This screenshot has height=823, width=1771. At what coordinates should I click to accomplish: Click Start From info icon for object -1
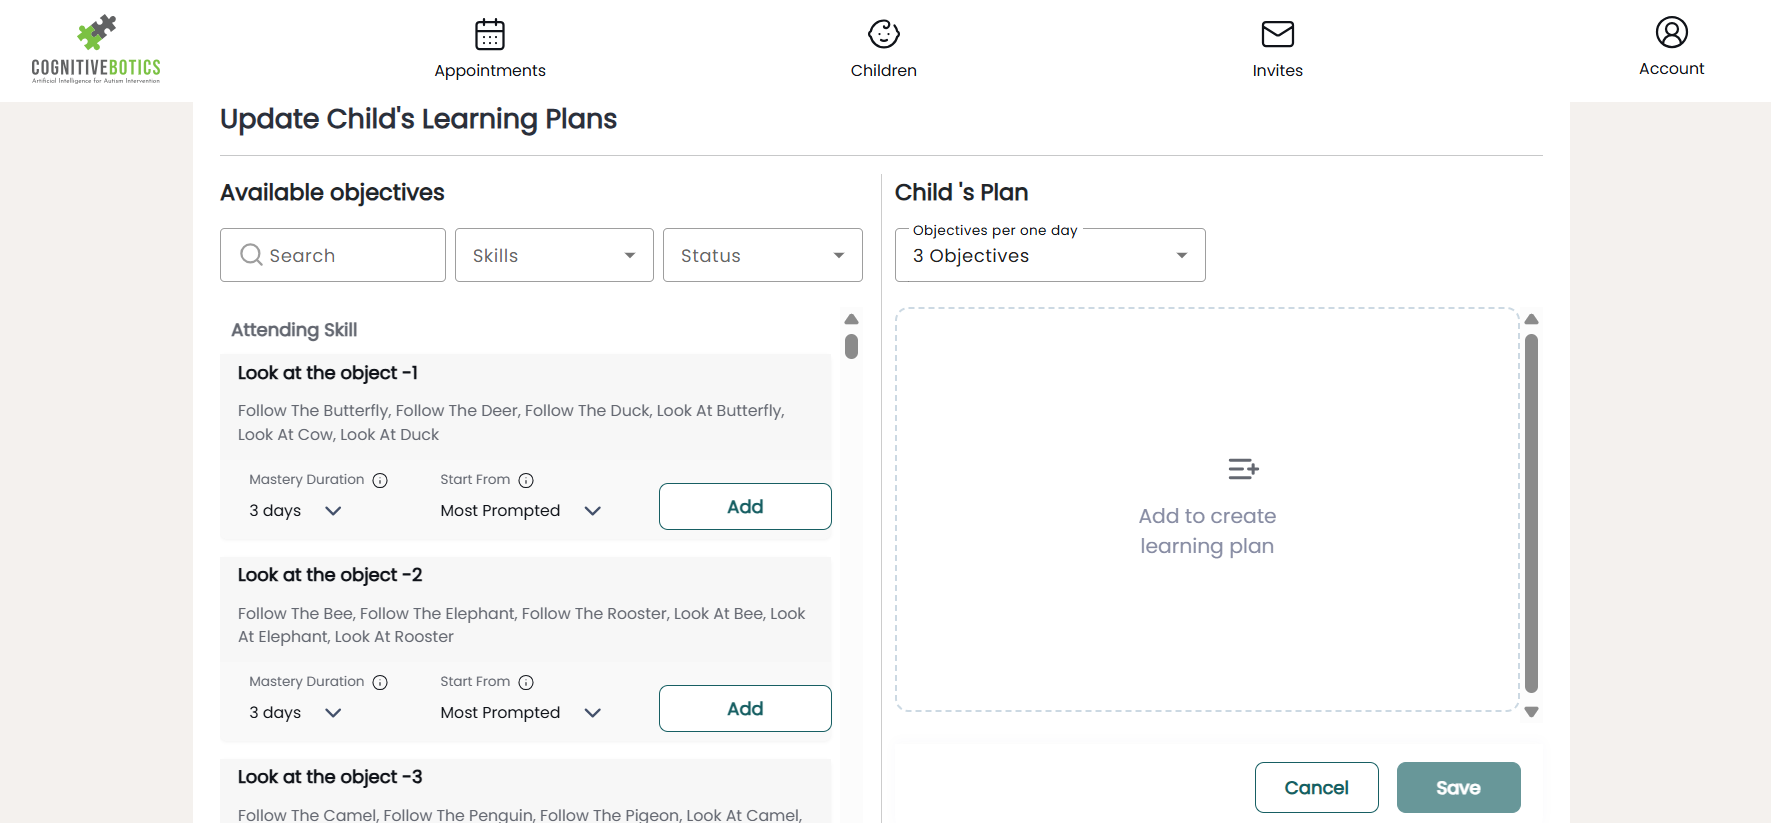[x=526, y=481]
